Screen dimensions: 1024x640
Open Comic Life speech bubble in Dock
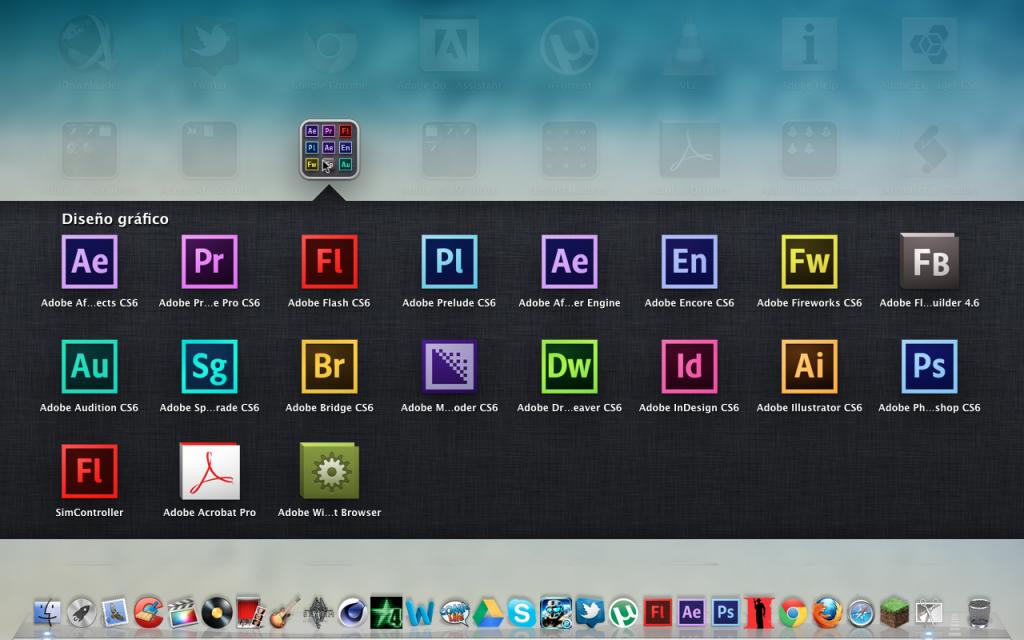click(x=454, y=613)
